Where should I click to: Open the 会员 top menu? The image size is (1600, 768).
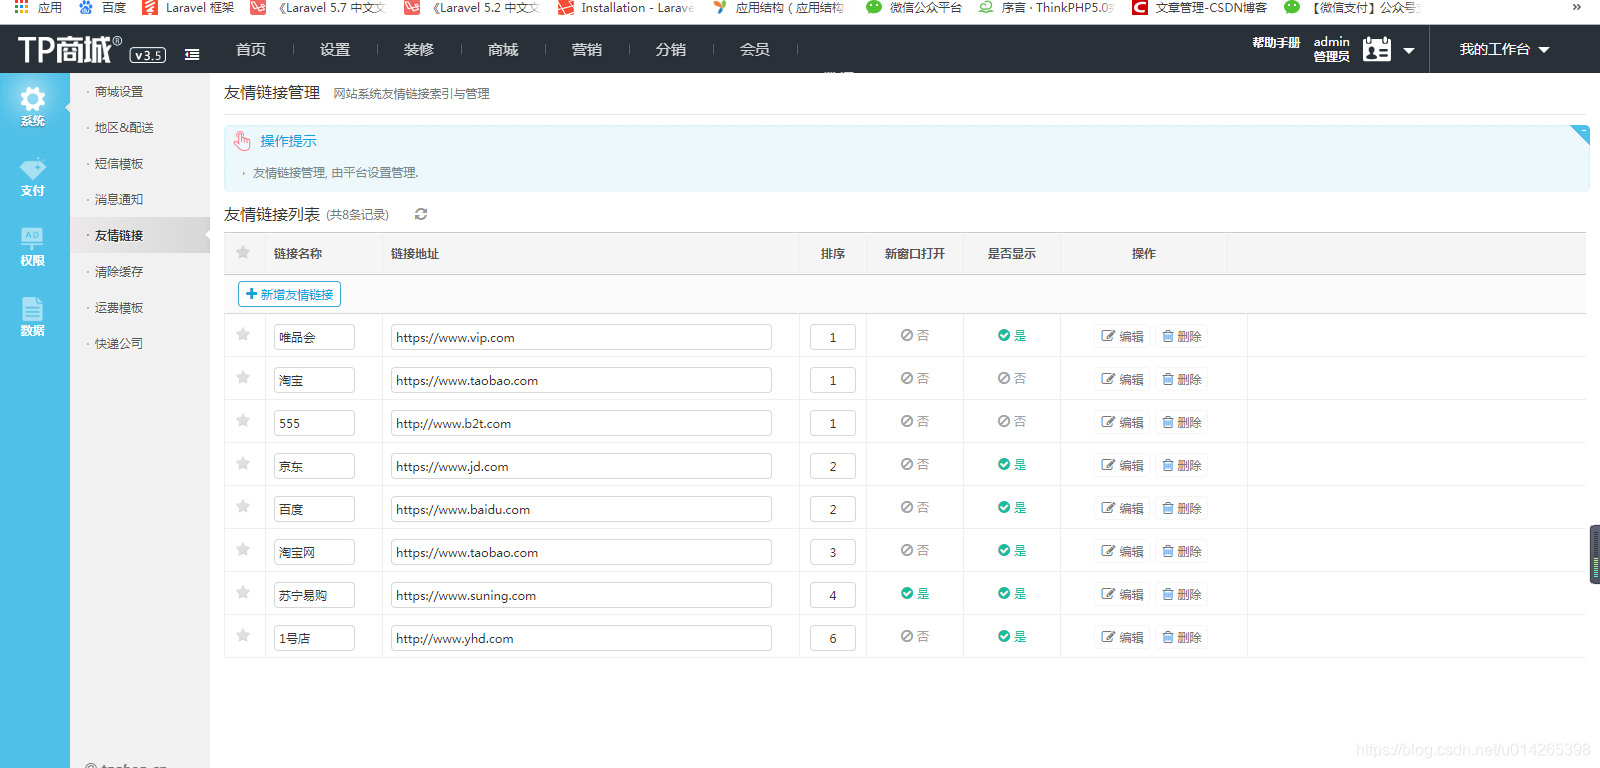point(755,49)
